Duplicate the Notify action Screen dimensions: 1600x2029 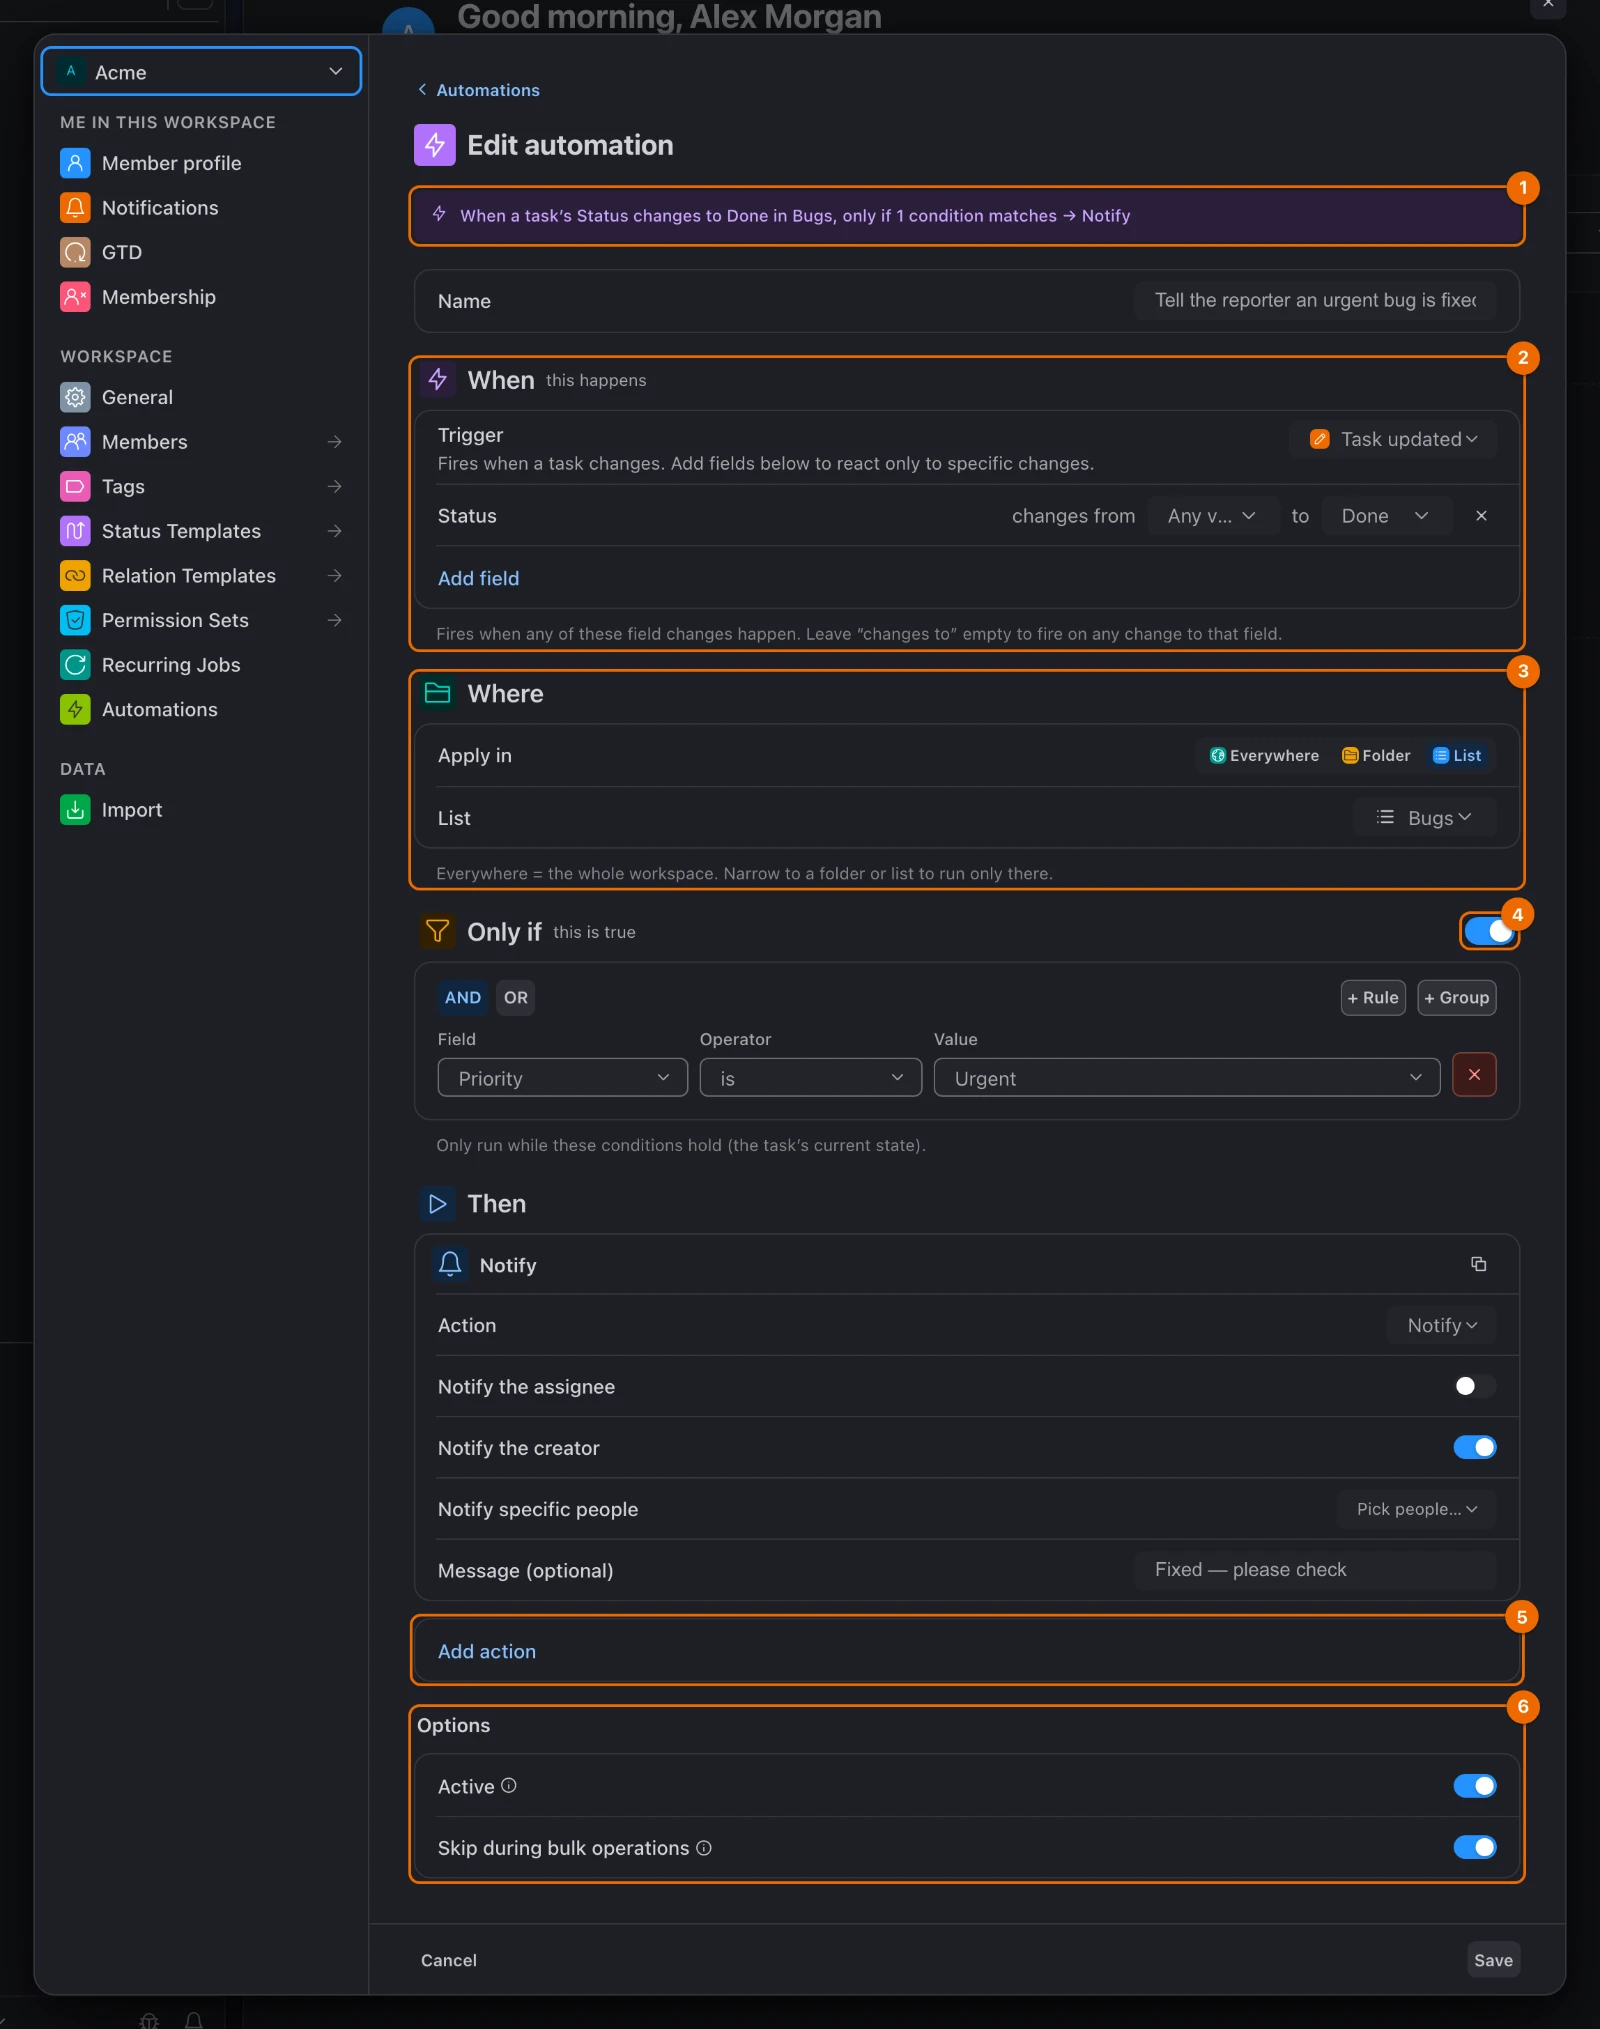1478,1264
